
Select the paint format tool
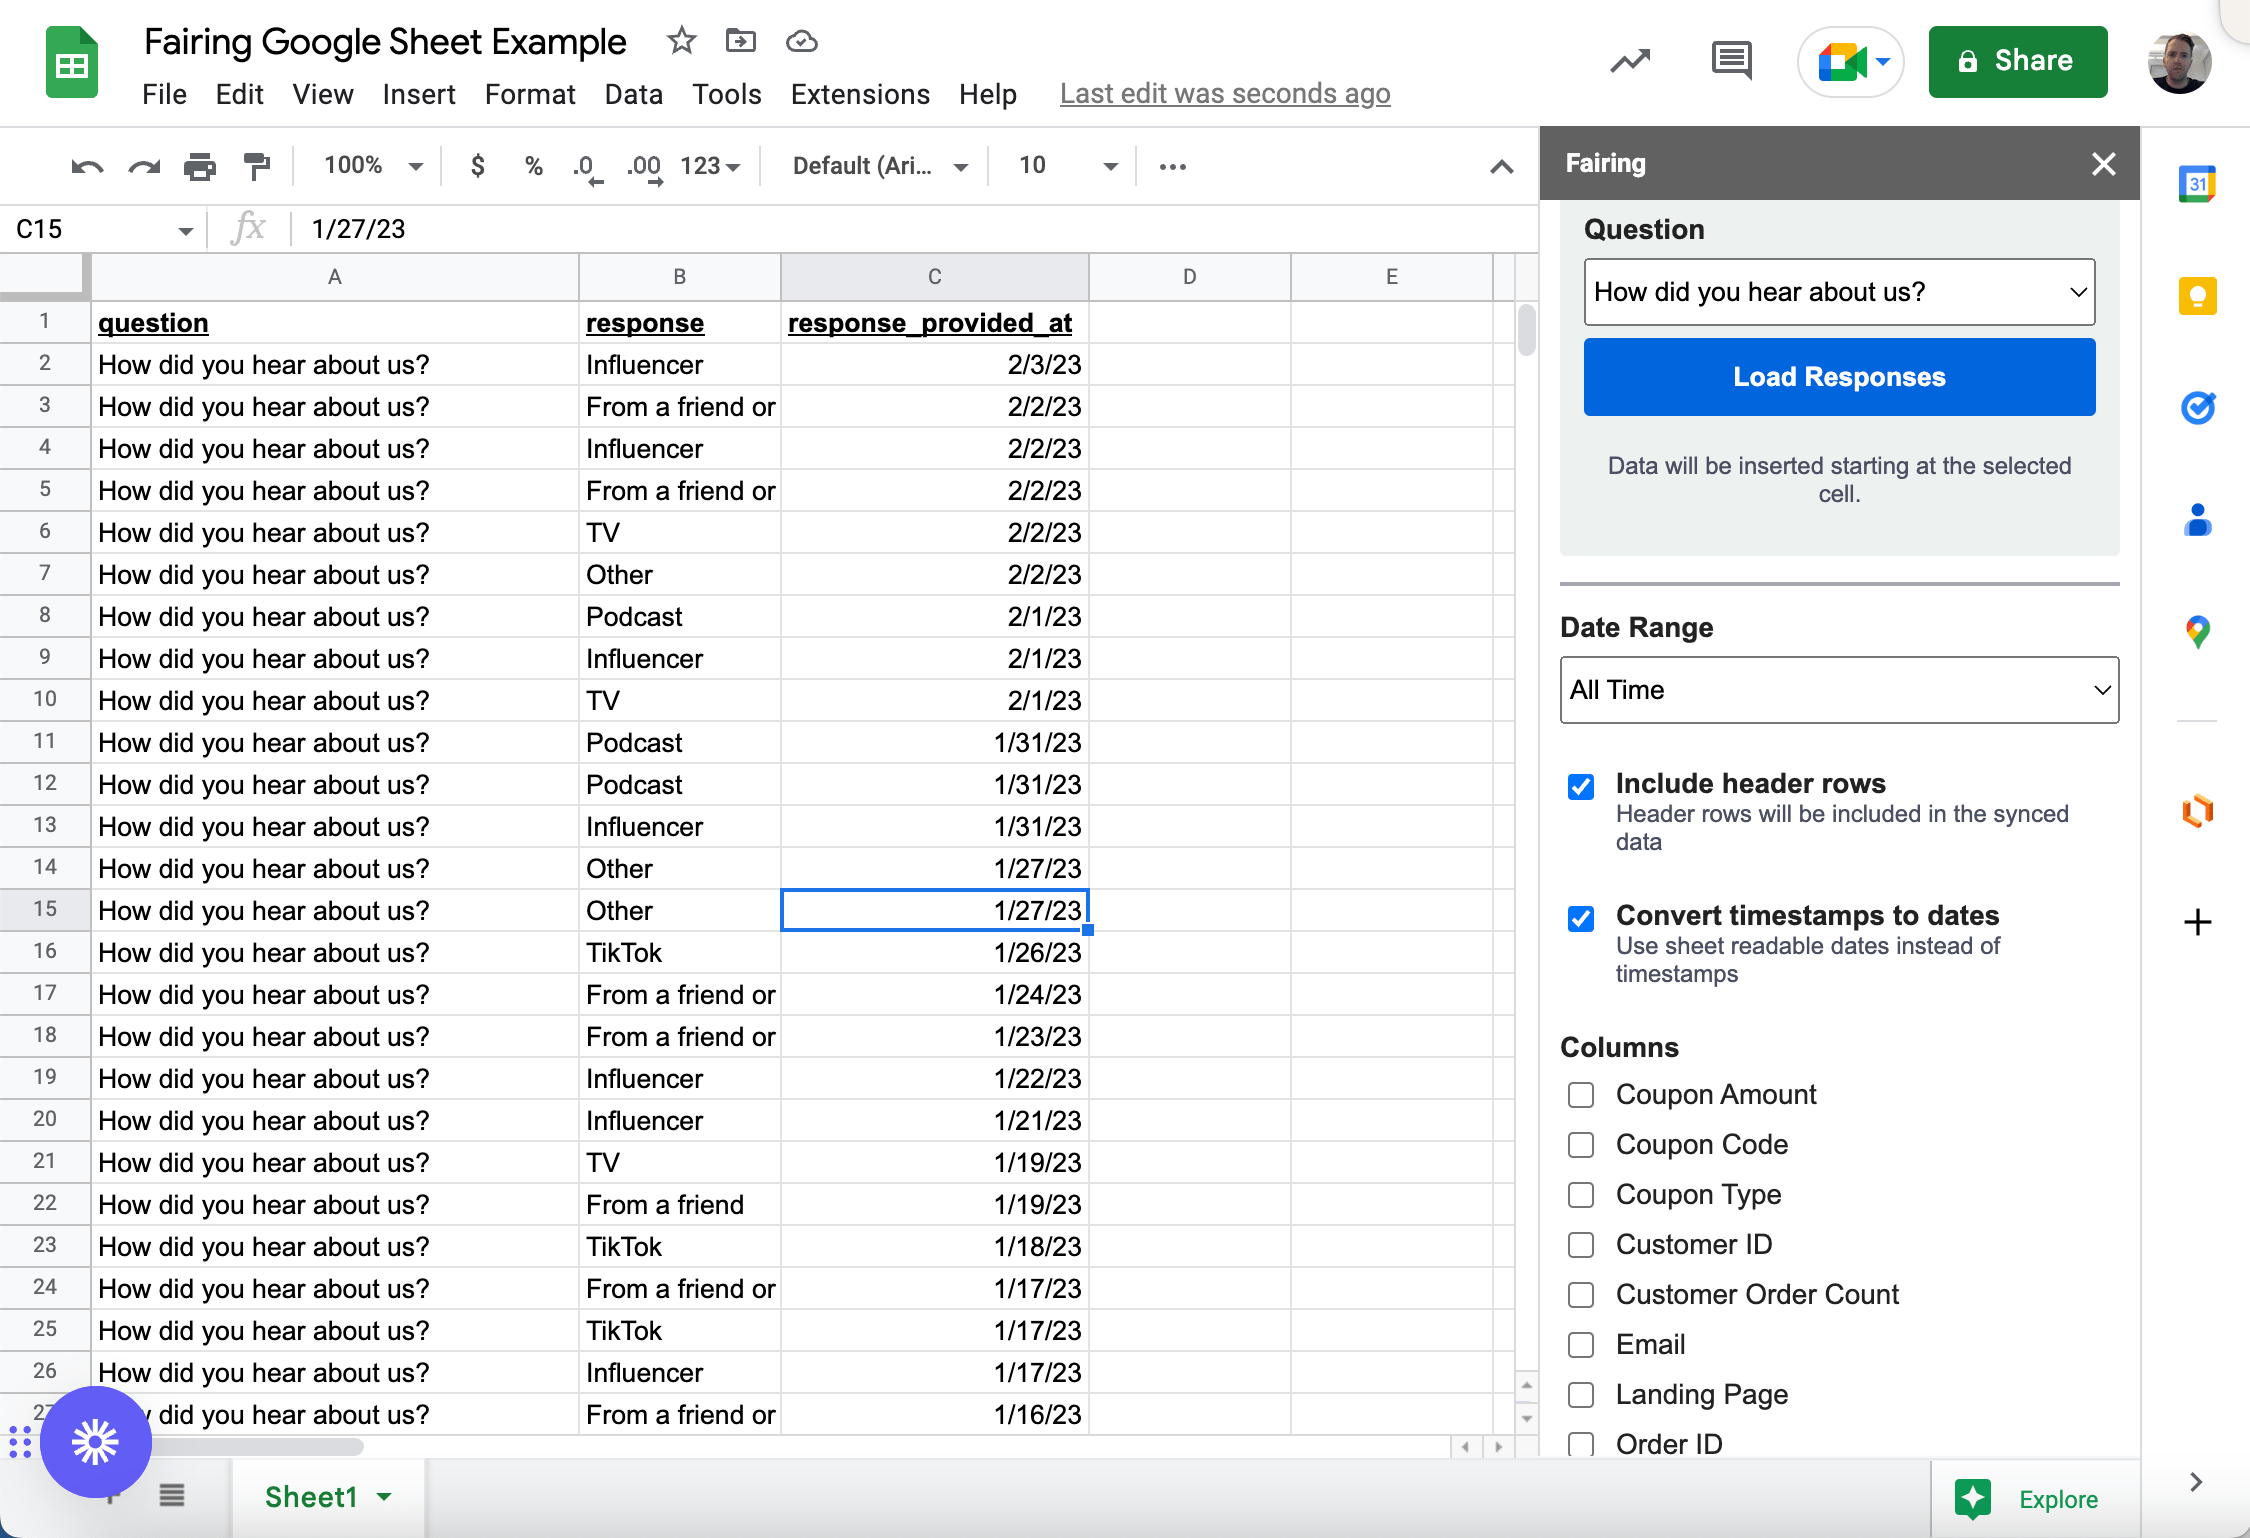pos(257,166)
